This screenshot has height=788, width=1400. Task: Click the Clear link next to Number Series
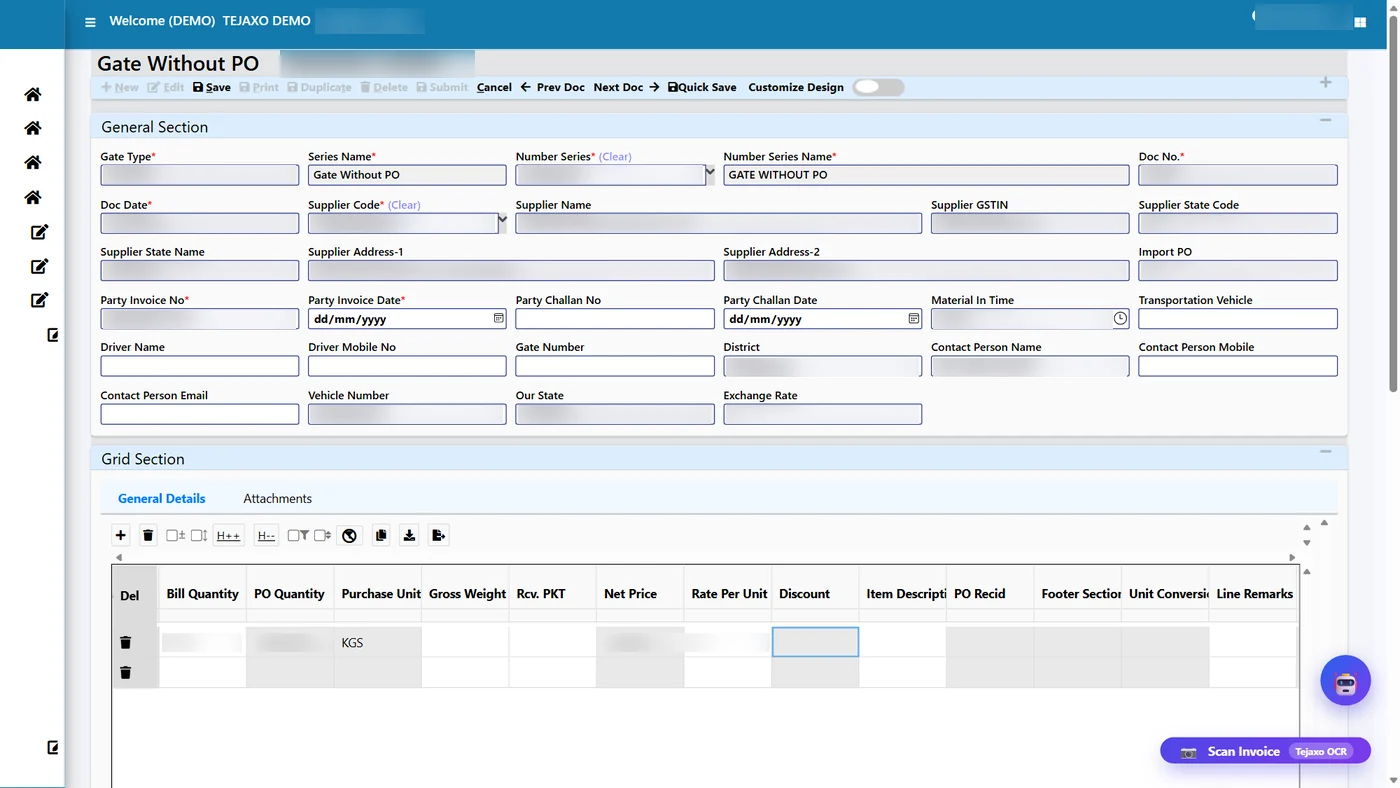tap(615, 157)
